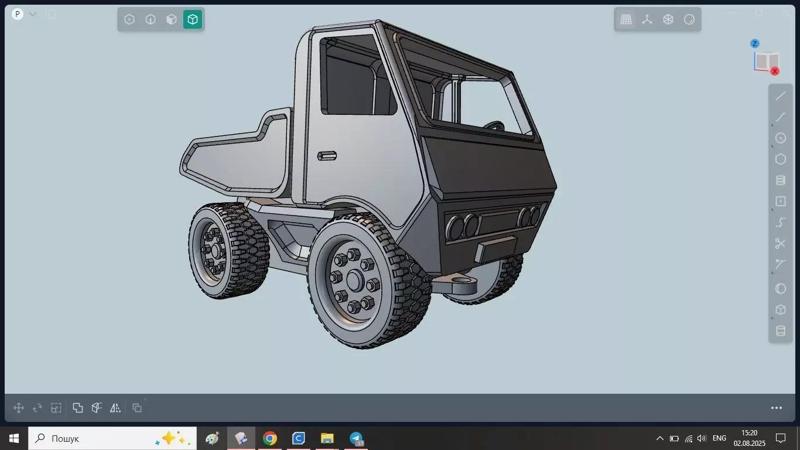The height and width of the screenshot is (450, 800).
Task: Open the dropdown arrow beside the P logo
Action: [x=33, y=14]
